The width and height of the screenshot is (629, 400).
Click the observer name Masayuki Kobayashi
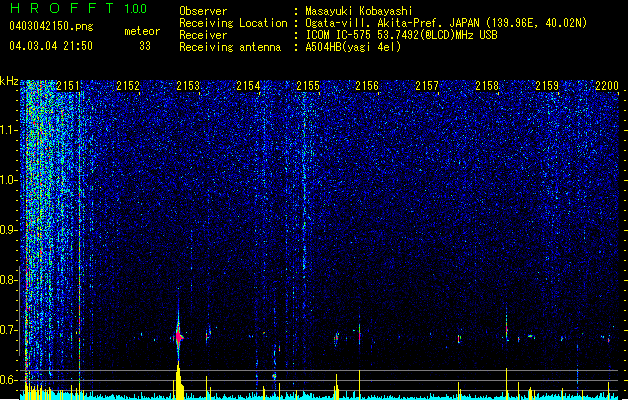(x=359, y=11)
